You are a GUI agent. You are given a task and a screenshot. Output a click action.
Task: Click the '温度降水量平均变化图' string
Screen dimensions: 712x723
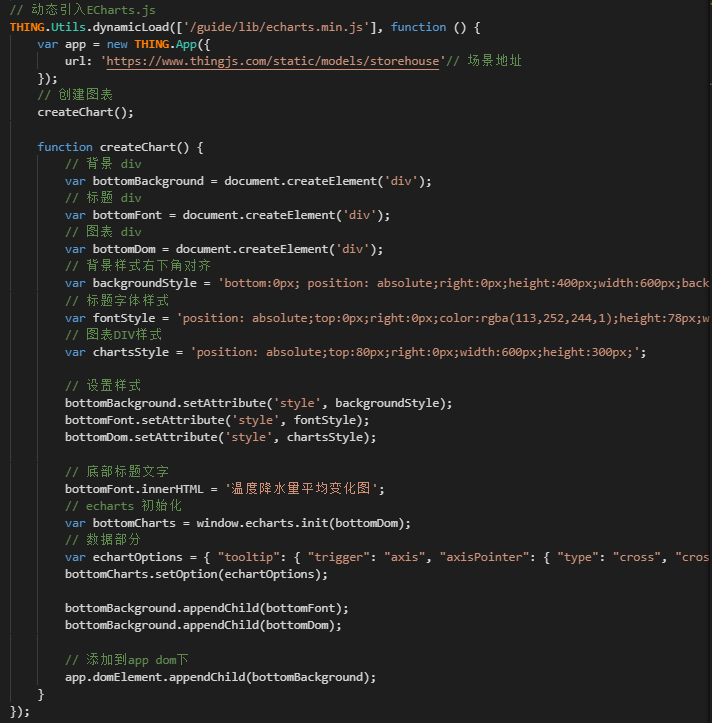point(301,489)
